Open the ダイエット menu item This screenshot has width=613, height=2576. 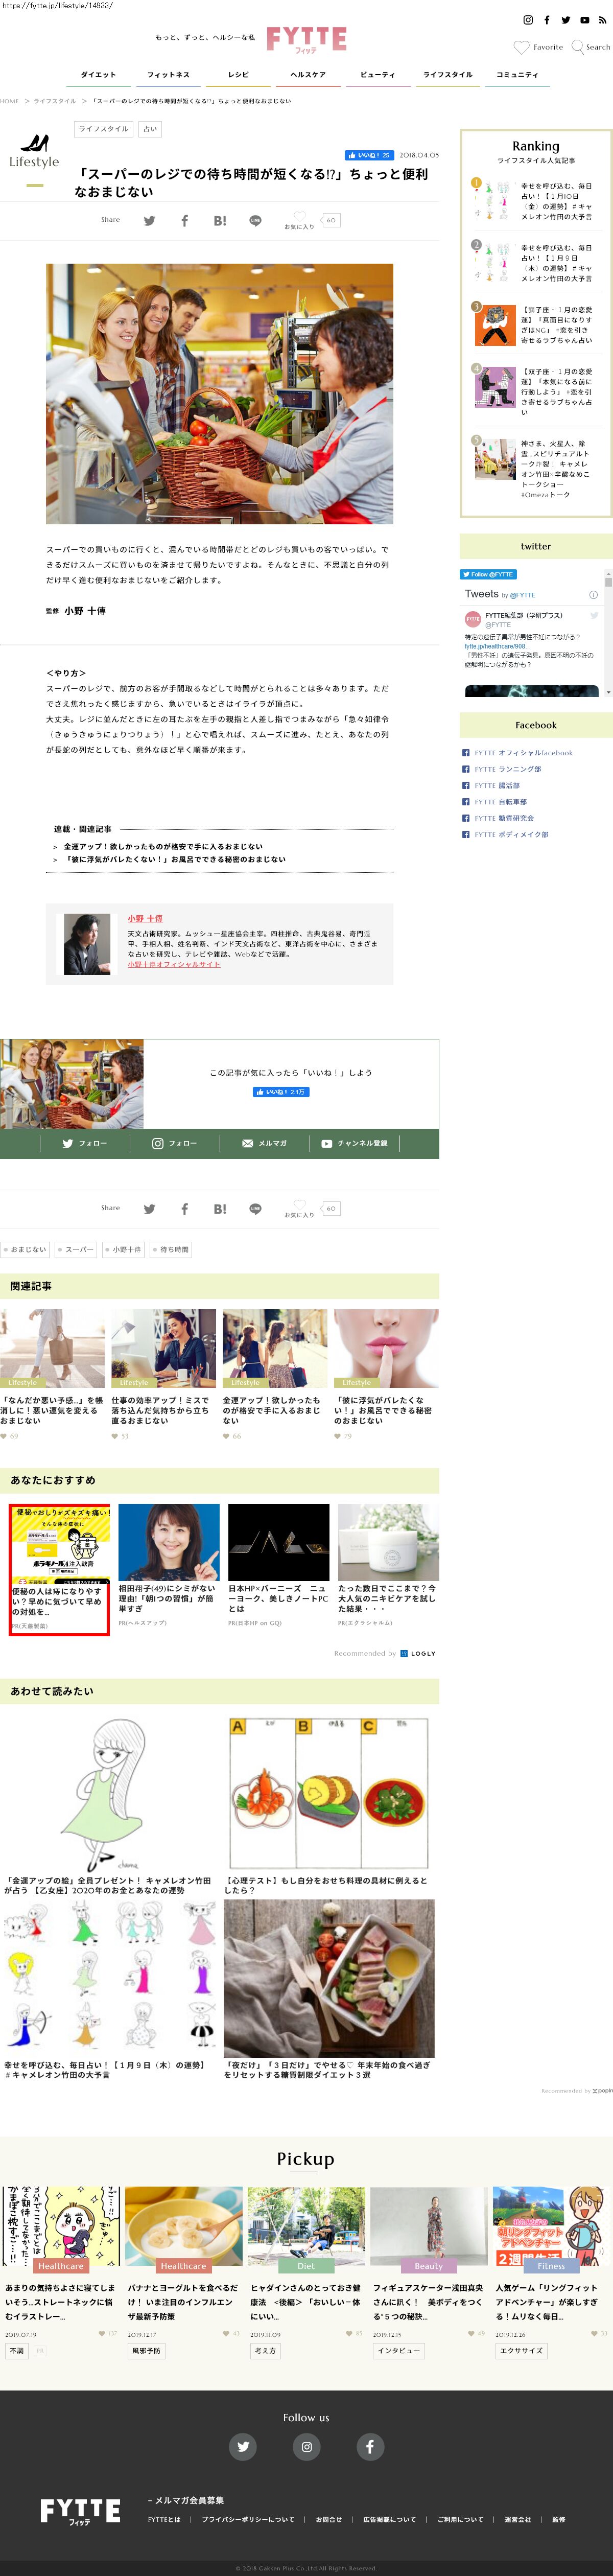point(98,75)
